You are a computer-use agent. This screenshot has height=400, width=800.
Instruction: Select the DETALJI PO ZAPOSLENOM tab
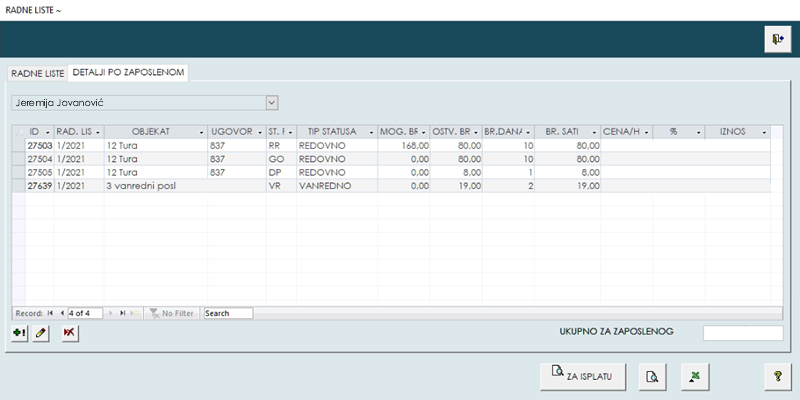click(127, 73)
